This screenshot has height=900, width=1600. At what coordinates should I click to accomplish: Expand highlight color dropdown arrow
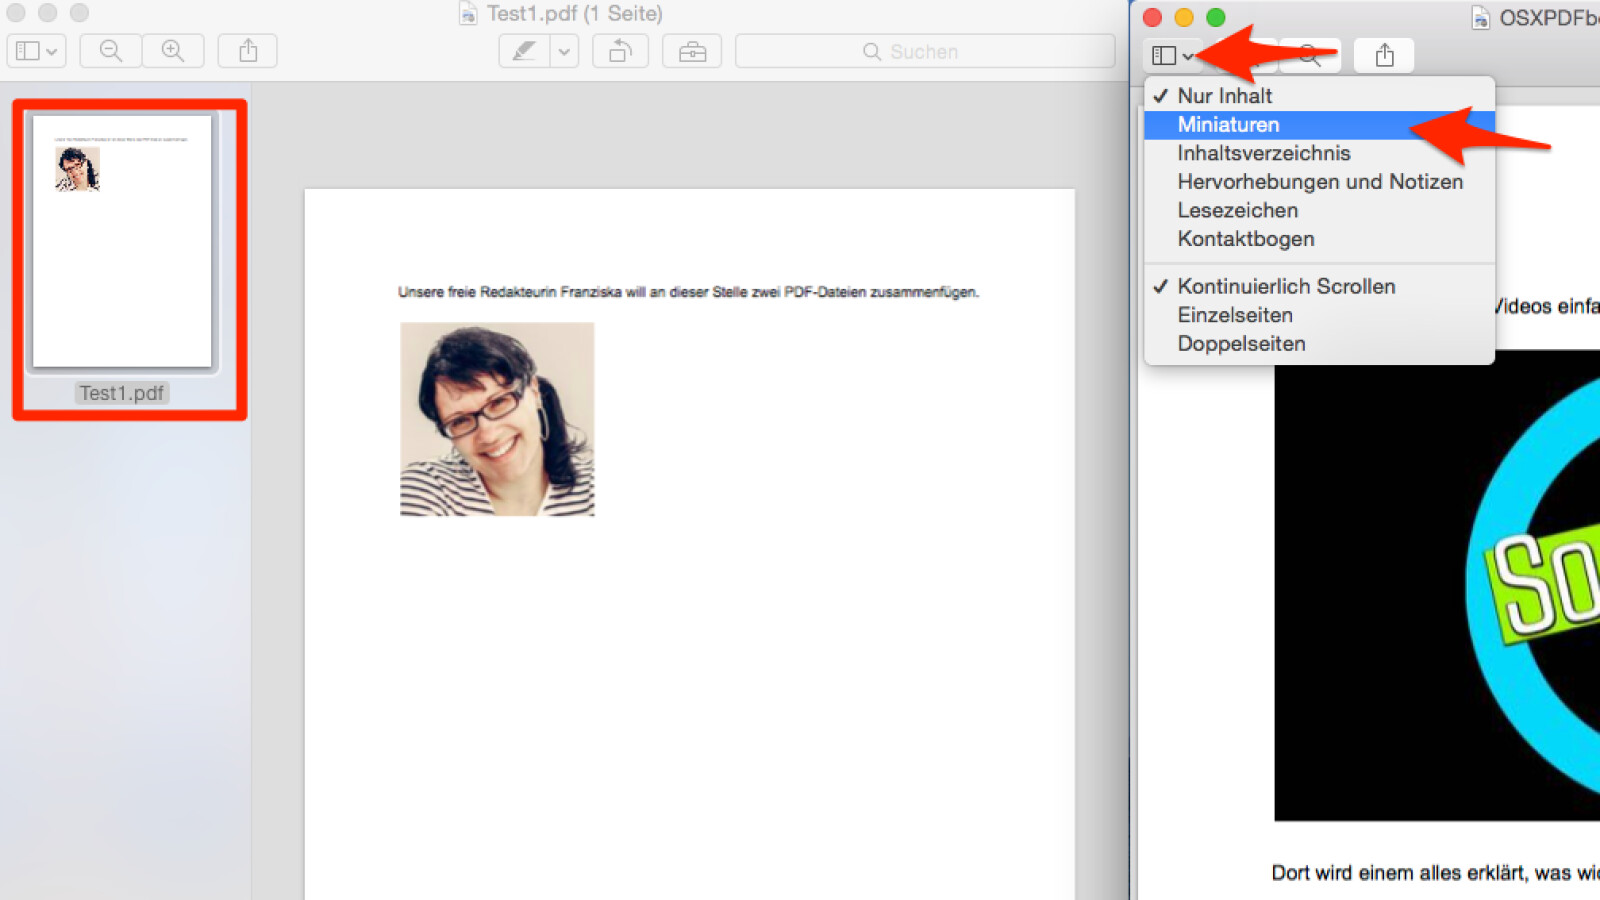coord(564,51)
